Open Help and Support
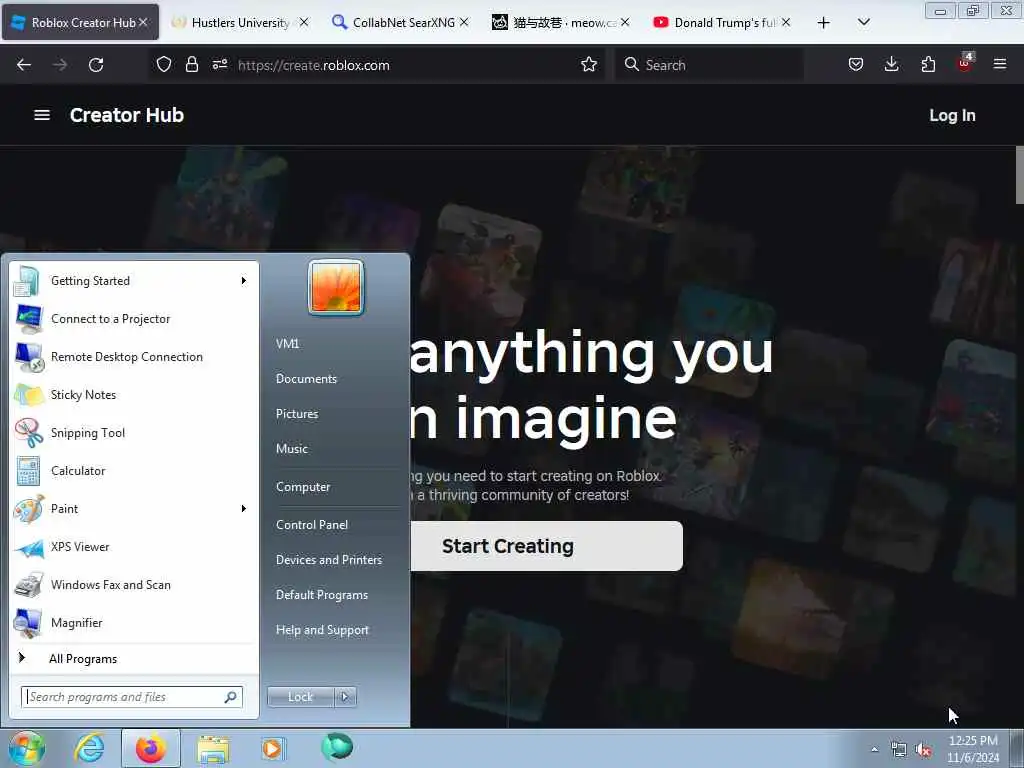Image resolution: width=1024 pixels, height=768 pixels. pos(323,630)
